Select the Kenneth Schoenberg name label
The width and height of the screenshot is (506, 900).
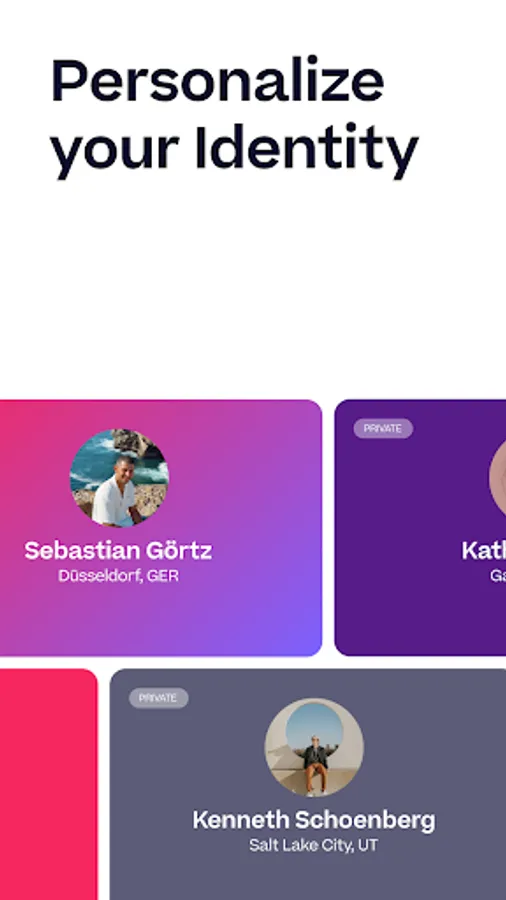(x=314, y=820)
